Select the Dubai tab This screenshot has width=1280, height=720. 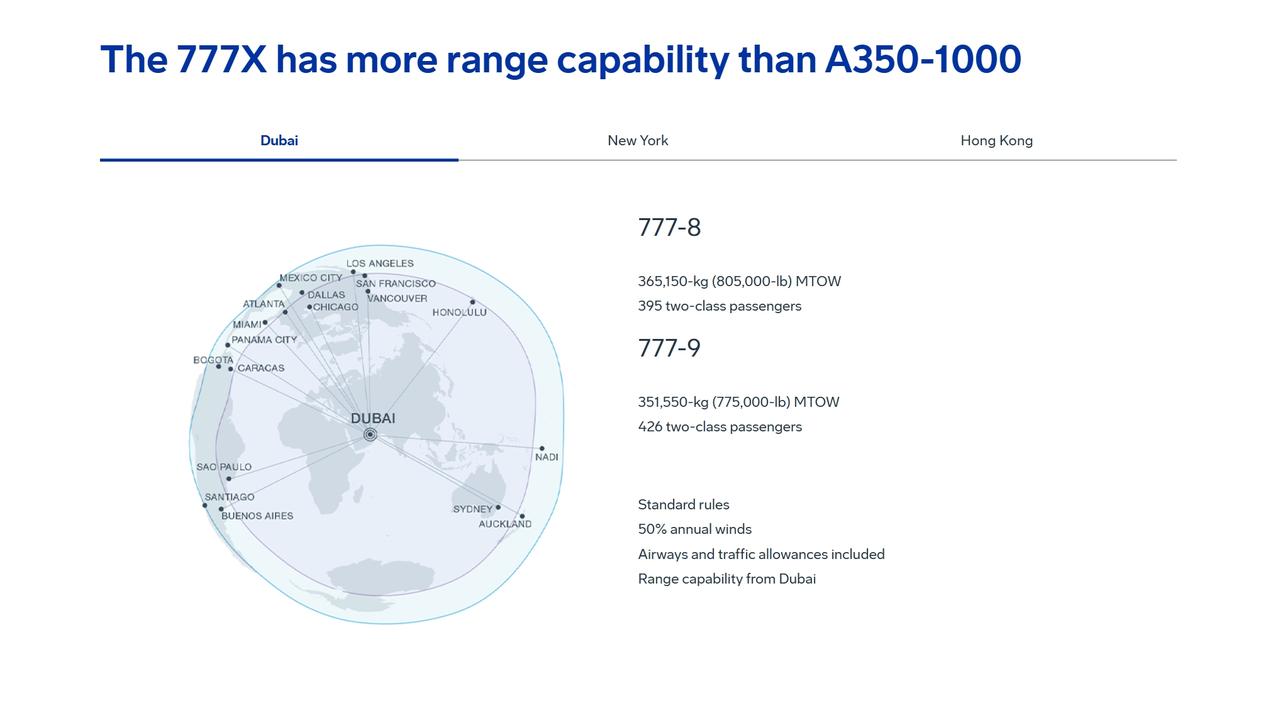pos(279,141)
